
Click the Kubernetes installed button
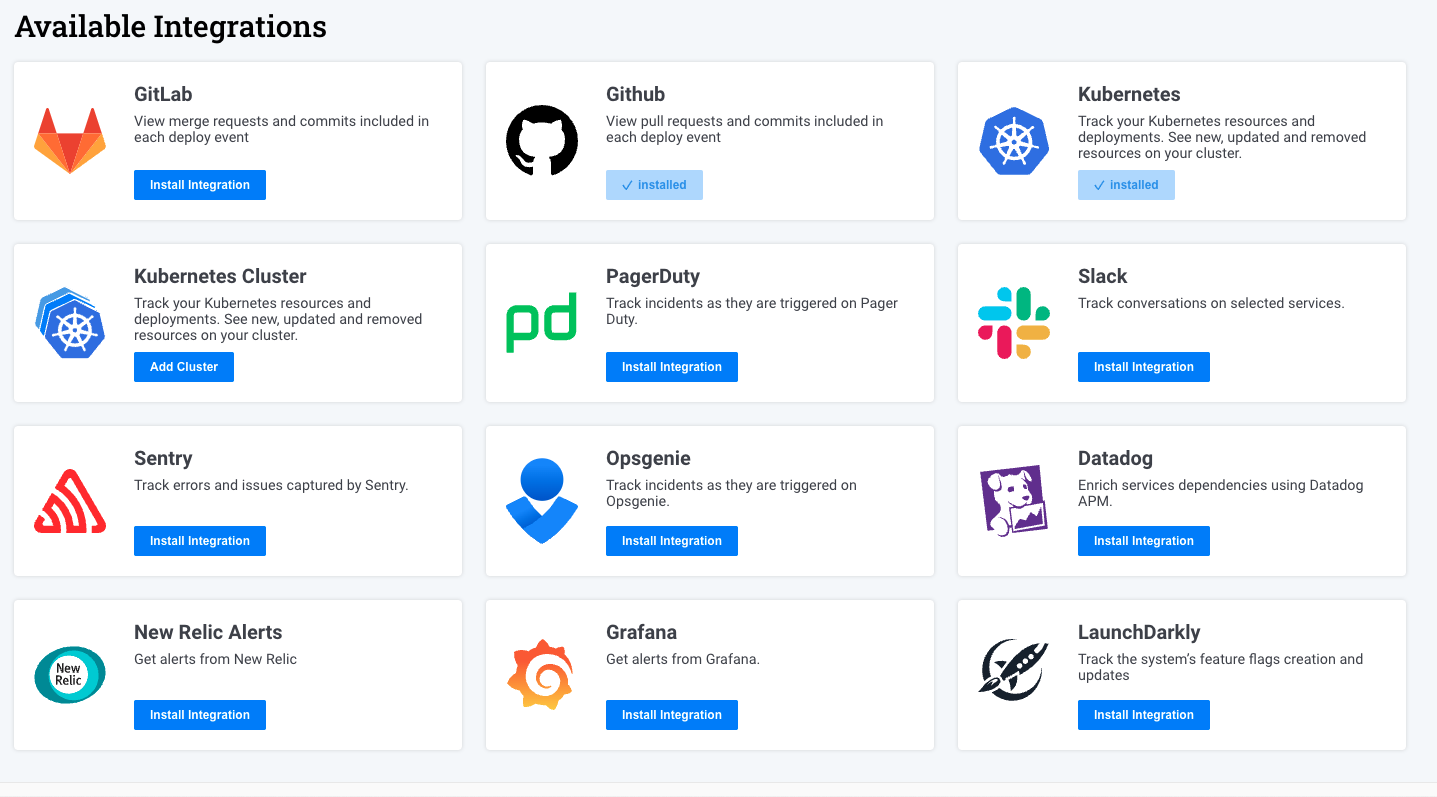(1126, 185)
